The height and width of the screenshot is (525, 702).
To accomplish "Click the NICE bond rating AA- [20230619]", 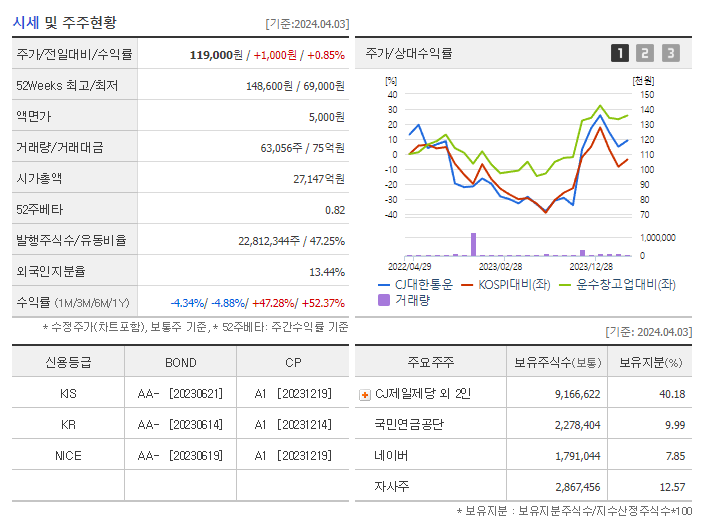I will coord(180,456).
